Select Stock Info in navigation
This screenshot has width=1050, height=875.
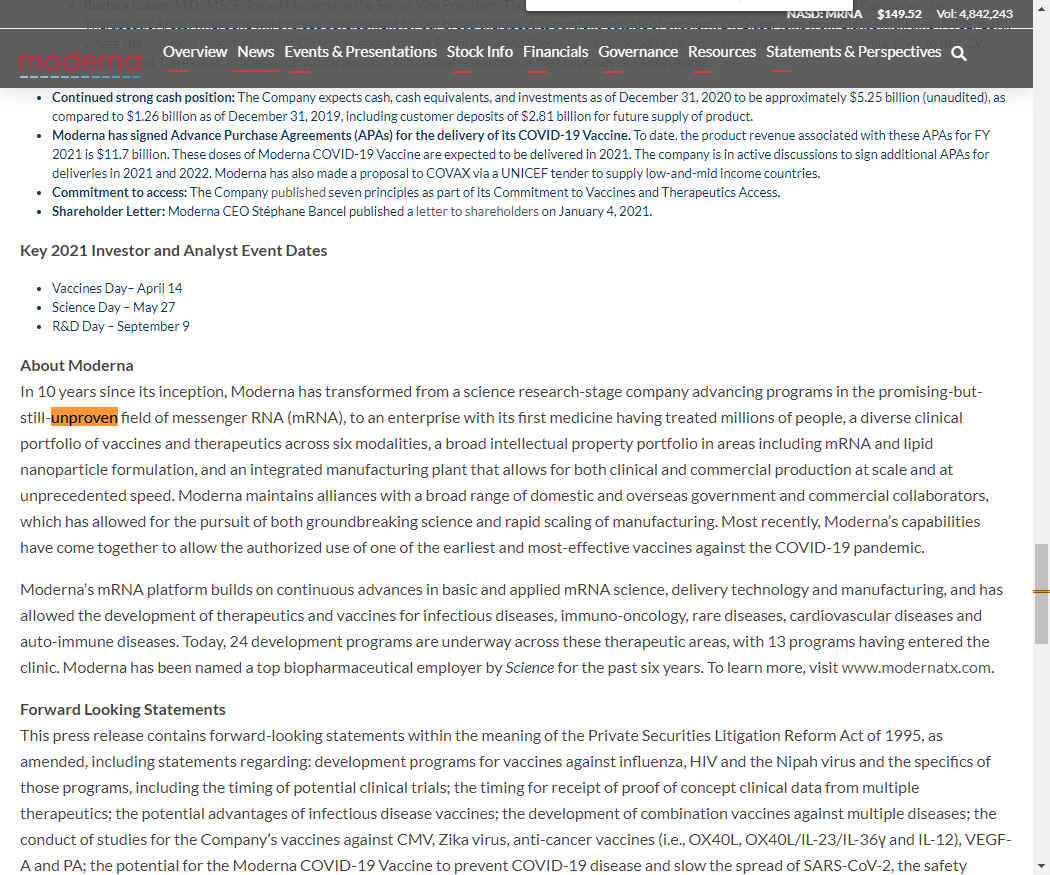point(479,52)
